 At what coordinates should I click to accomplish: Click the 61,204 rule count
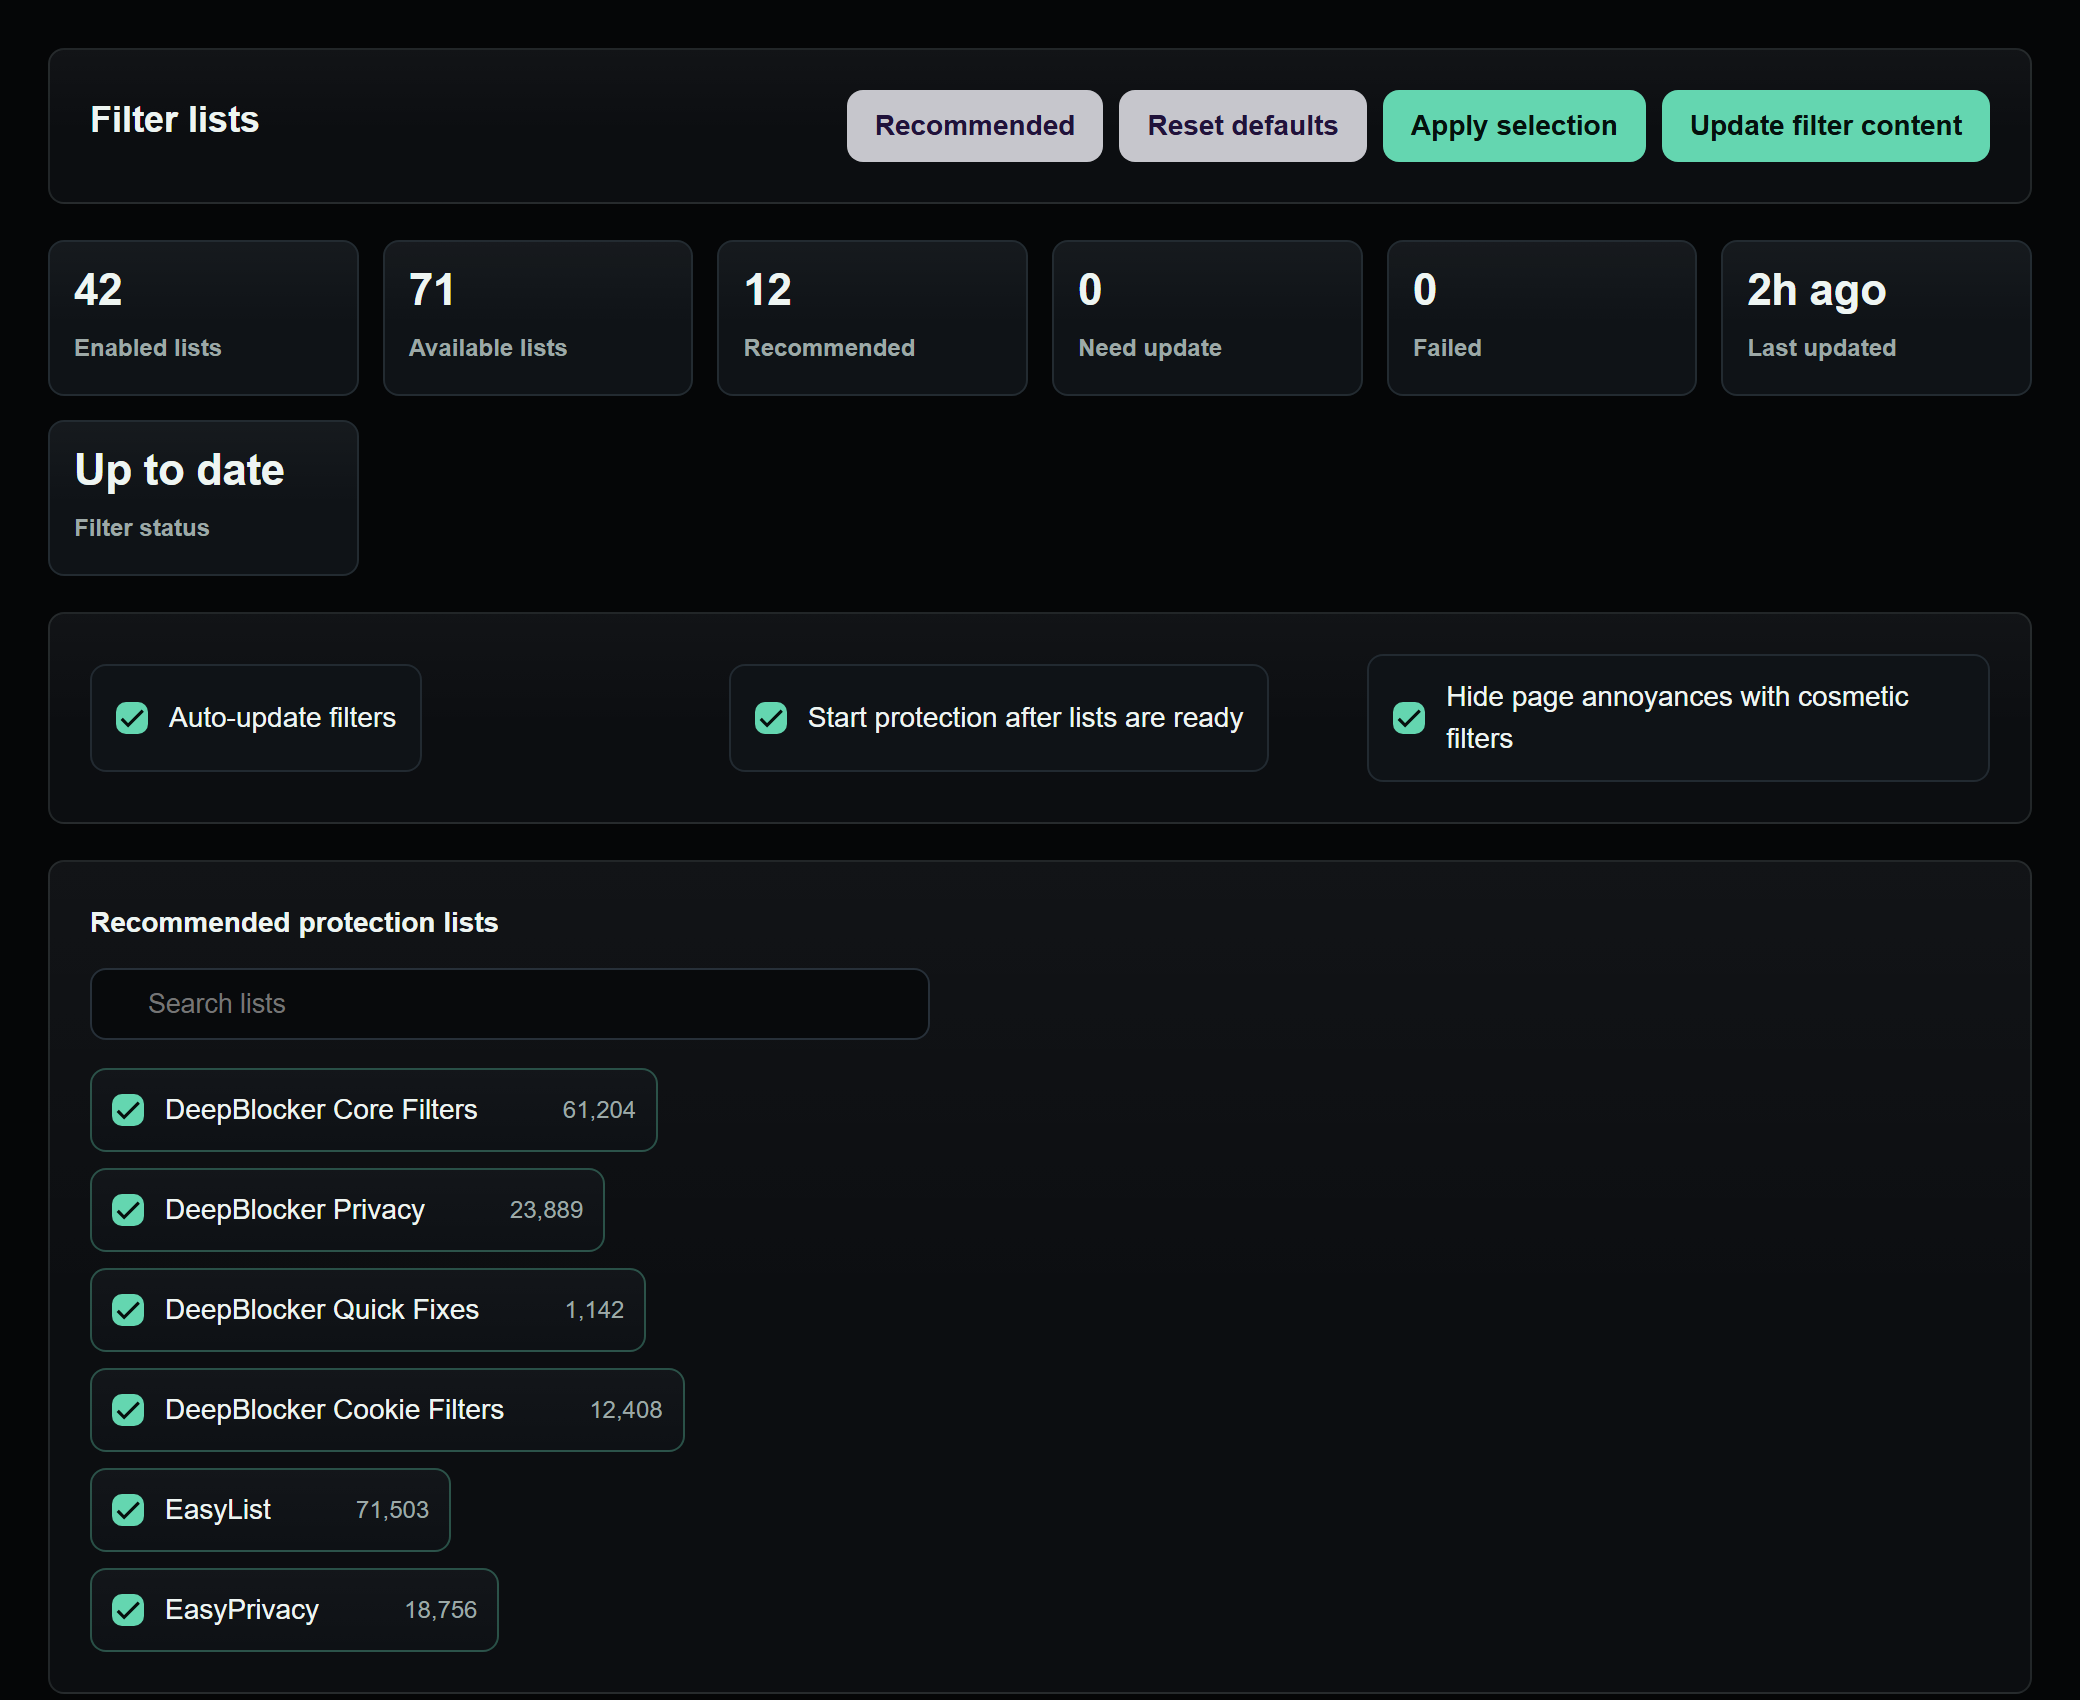(x=599, y=1110)
